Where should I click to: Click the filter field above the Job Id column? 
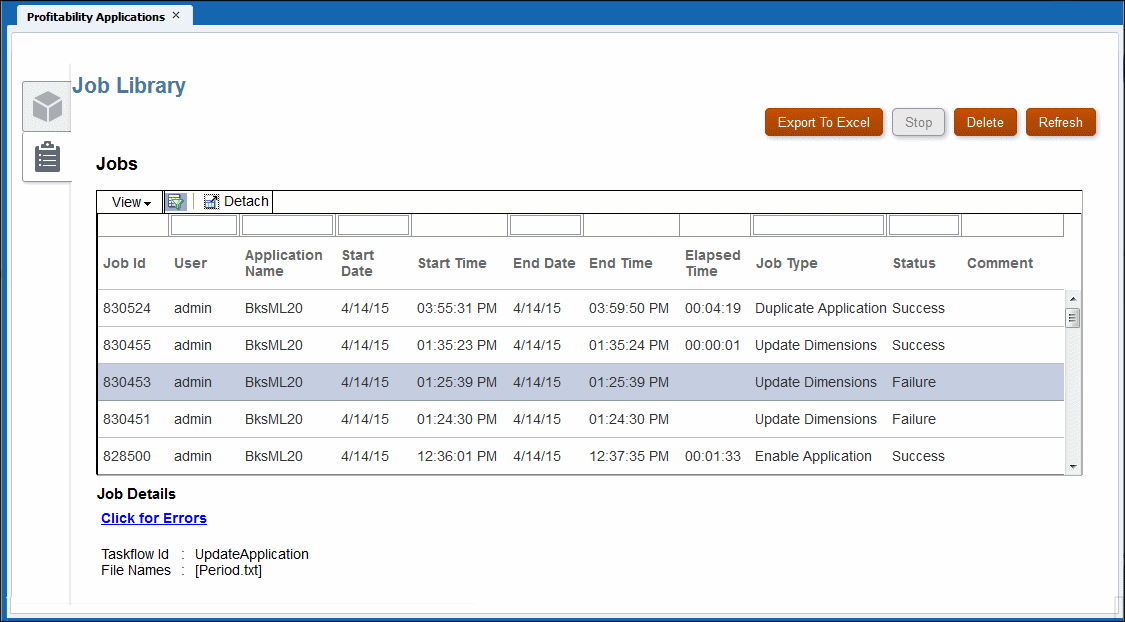[x=131, y=224]
